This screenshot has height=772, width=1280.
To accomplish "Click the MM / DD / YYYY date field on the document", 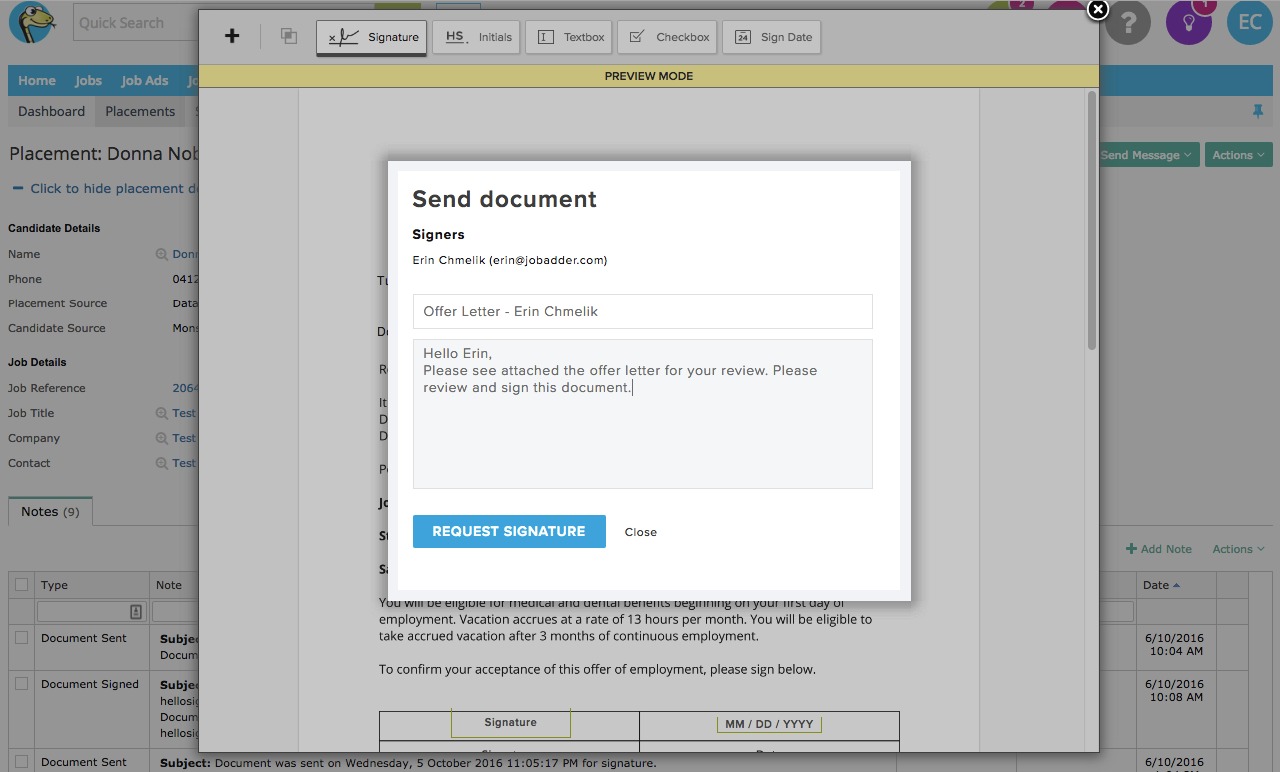I will (769, 724).
